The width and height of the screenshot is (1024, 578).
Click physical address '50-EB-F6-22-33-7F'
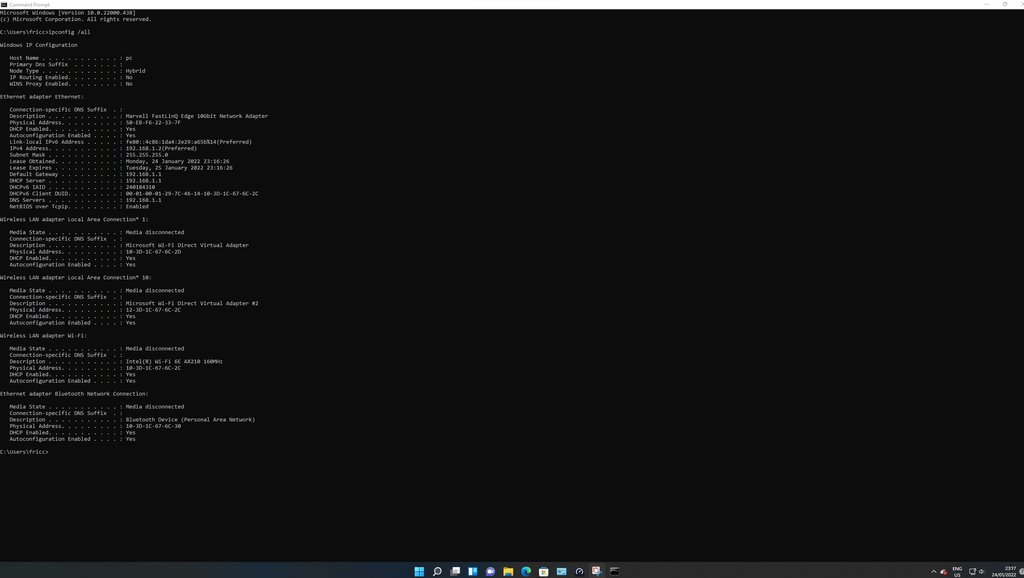[x=153, y=123]
